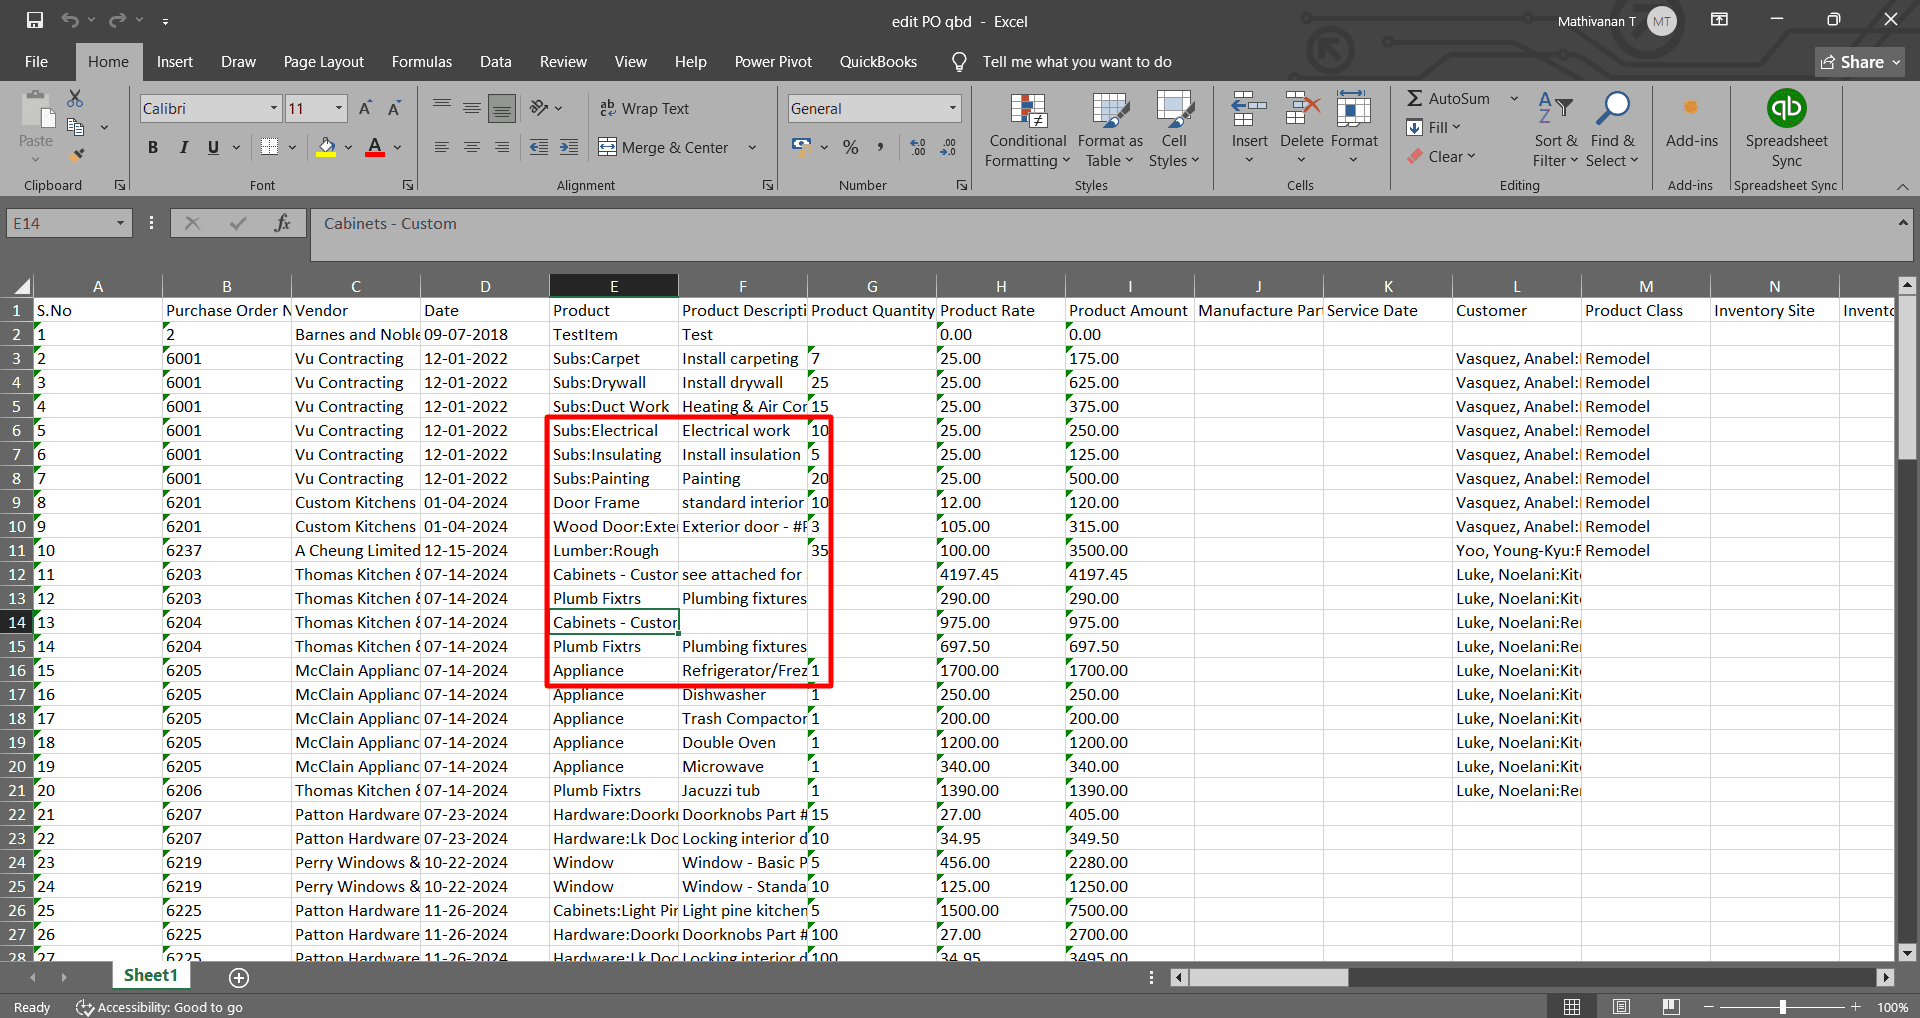This screenshot has height=1018, width=1920.
Task: Open Font dialog launcher
Action: coord(408,185)
